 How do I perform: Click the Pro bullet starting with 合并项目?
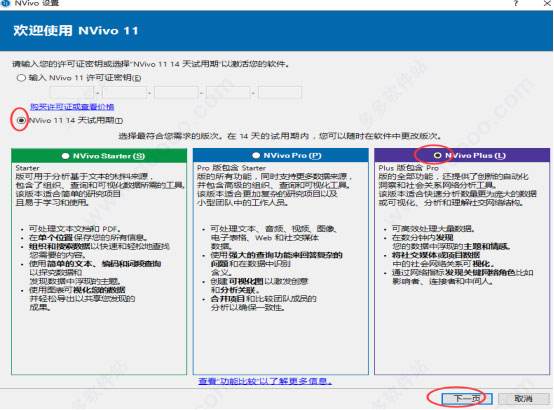[x=264, y=303]
